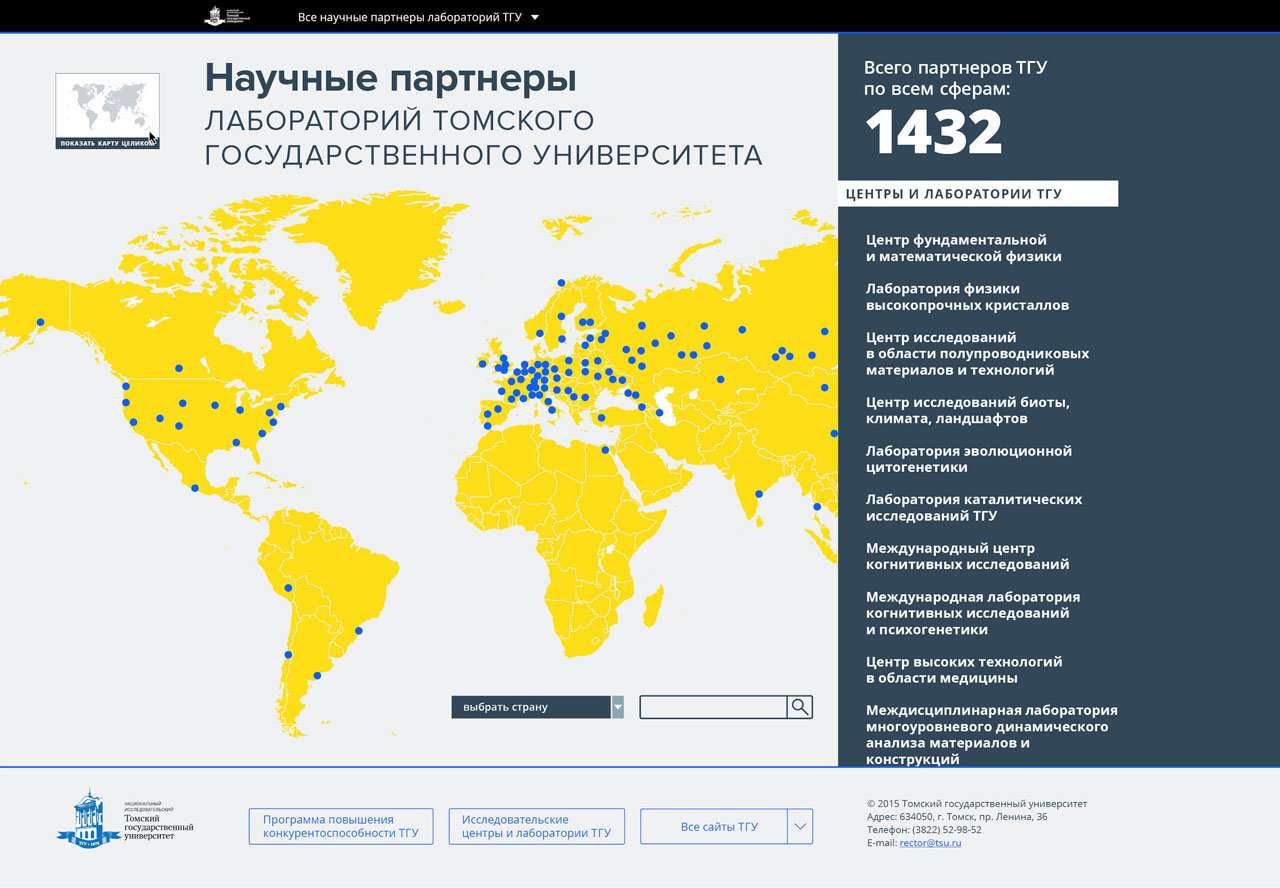The image size is (1280, 888).
Task: Open cognitive research and psychogenetics laboratory link
Action: [x=973, y=613]
